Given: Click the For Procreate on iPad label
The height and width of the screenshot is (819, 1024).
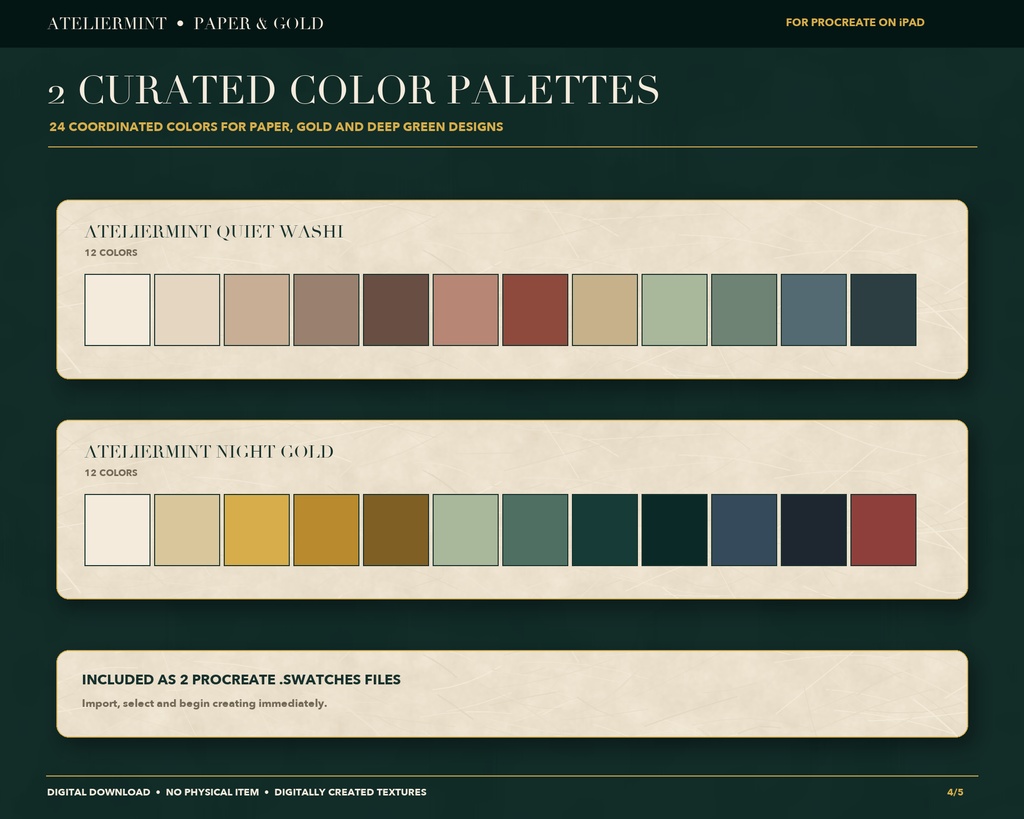Looking at the screenshot, I should pyautogui.click(x=855, y=22).
